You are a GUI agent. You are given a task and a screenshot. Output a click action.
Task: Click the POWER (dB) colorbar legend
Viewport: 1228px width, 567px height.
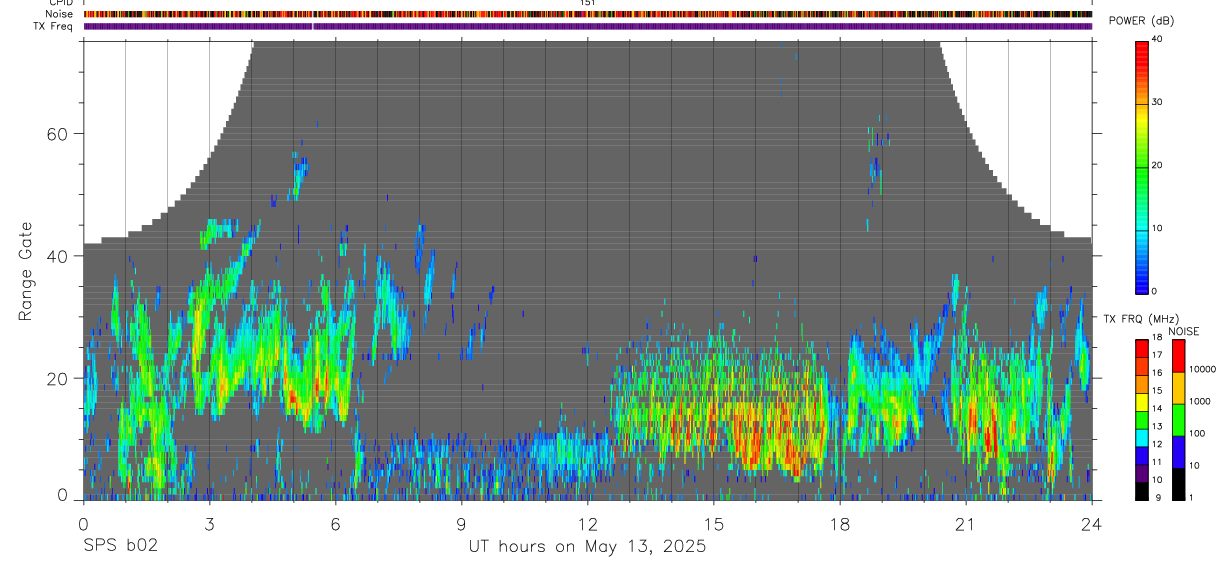pyautogui.click(x=1142, y=166)
